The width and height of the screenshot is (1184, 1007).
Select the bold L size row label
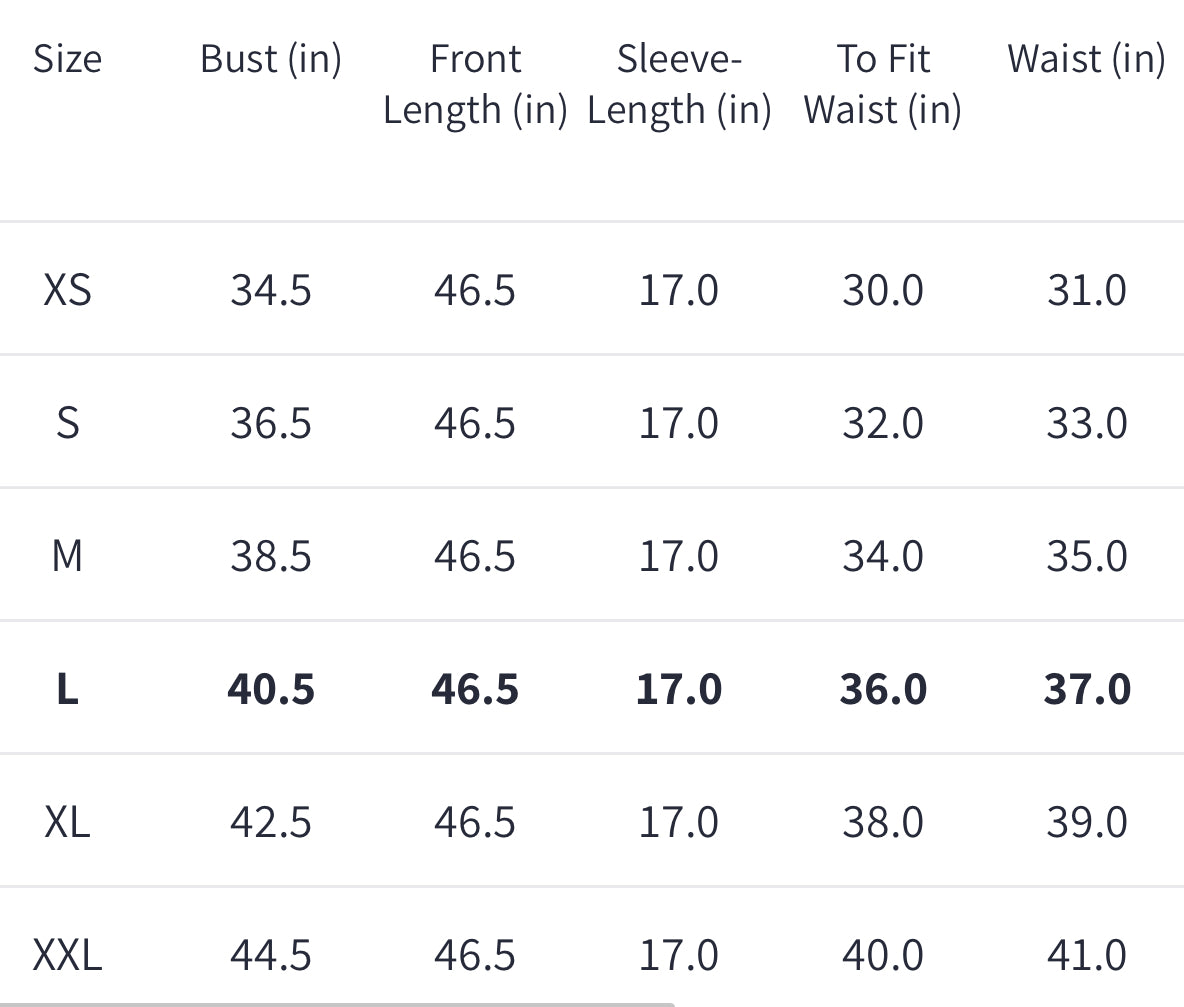coord(67,689)
